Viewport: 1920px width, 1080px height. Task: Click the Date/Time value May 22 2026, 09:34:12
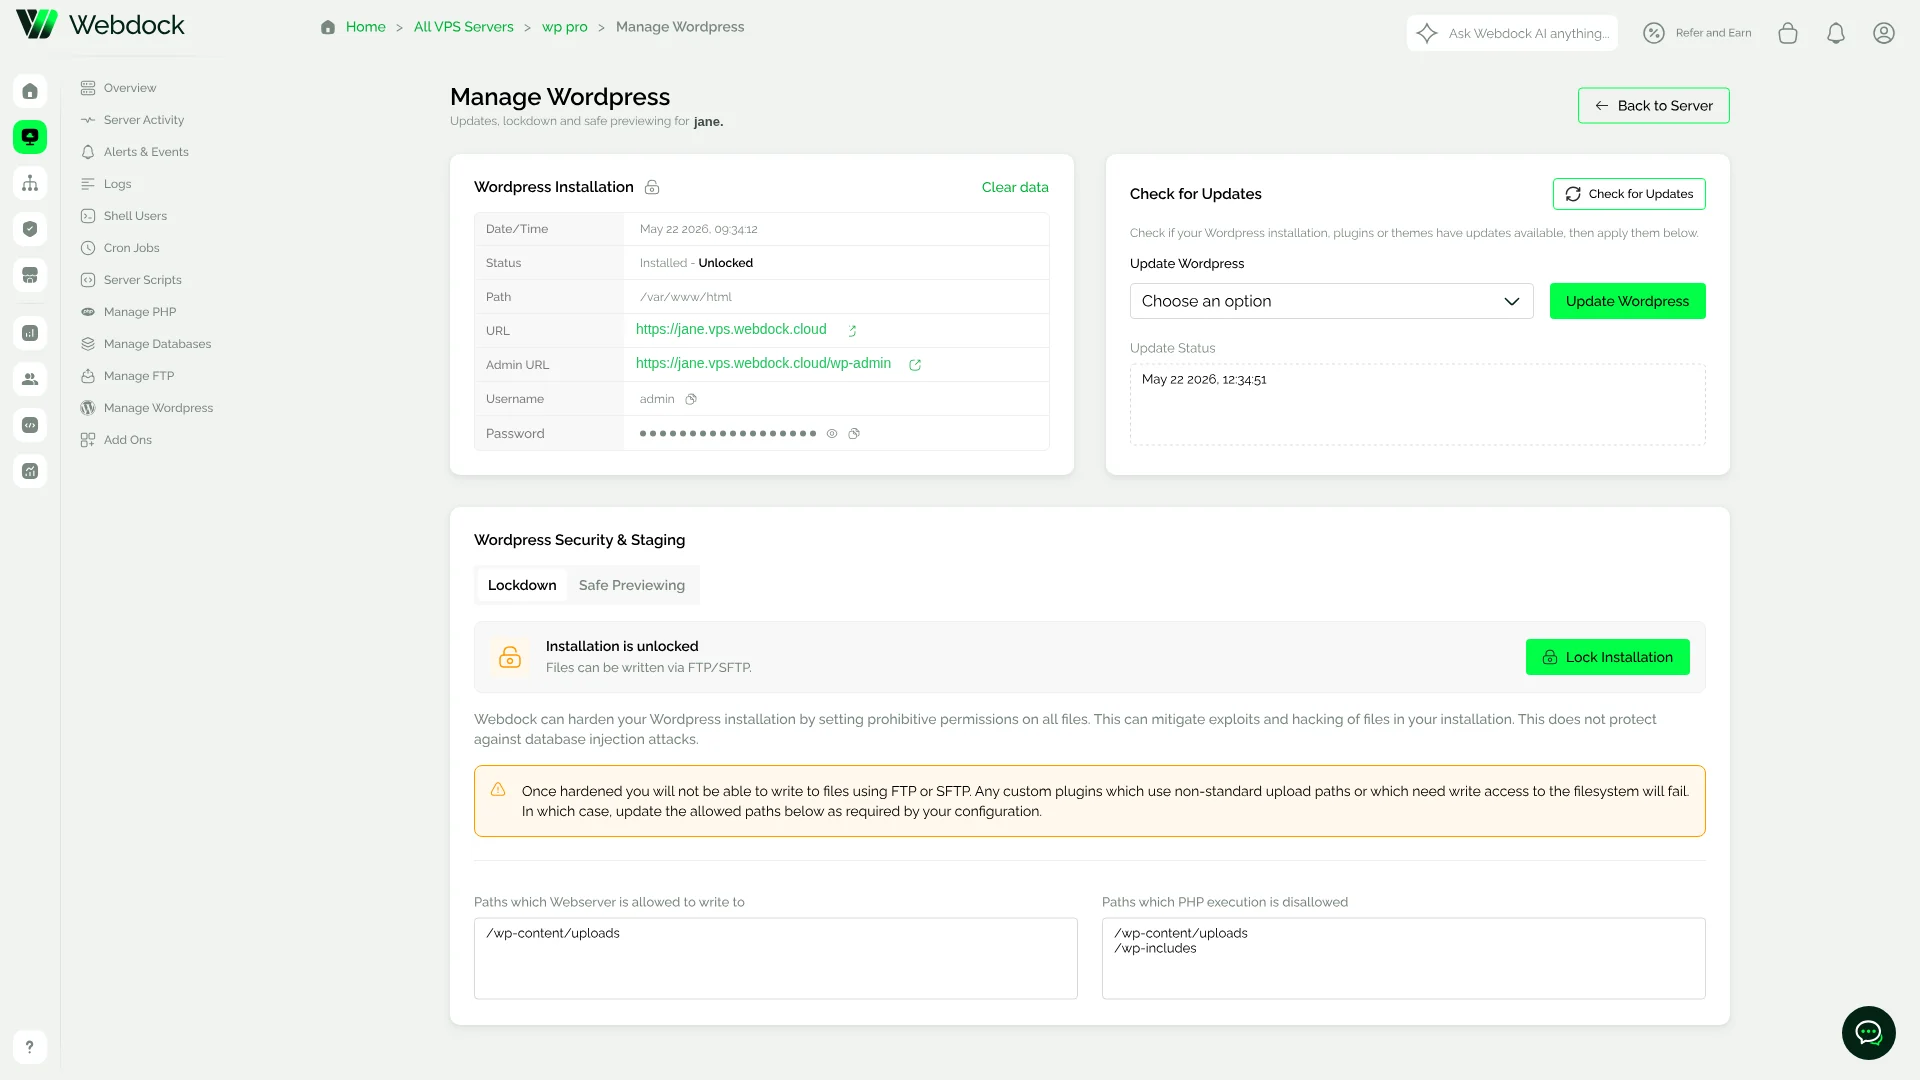(699, 229)
